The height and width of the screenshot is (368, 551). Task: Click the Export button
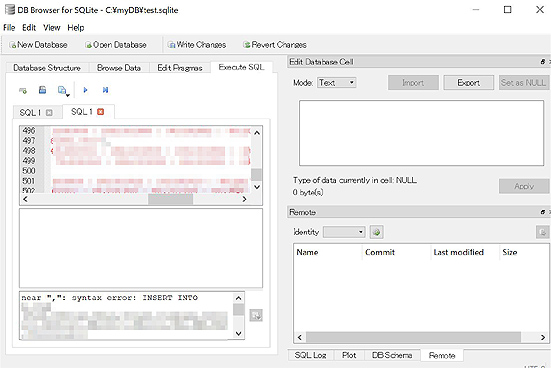click(468, 83)
